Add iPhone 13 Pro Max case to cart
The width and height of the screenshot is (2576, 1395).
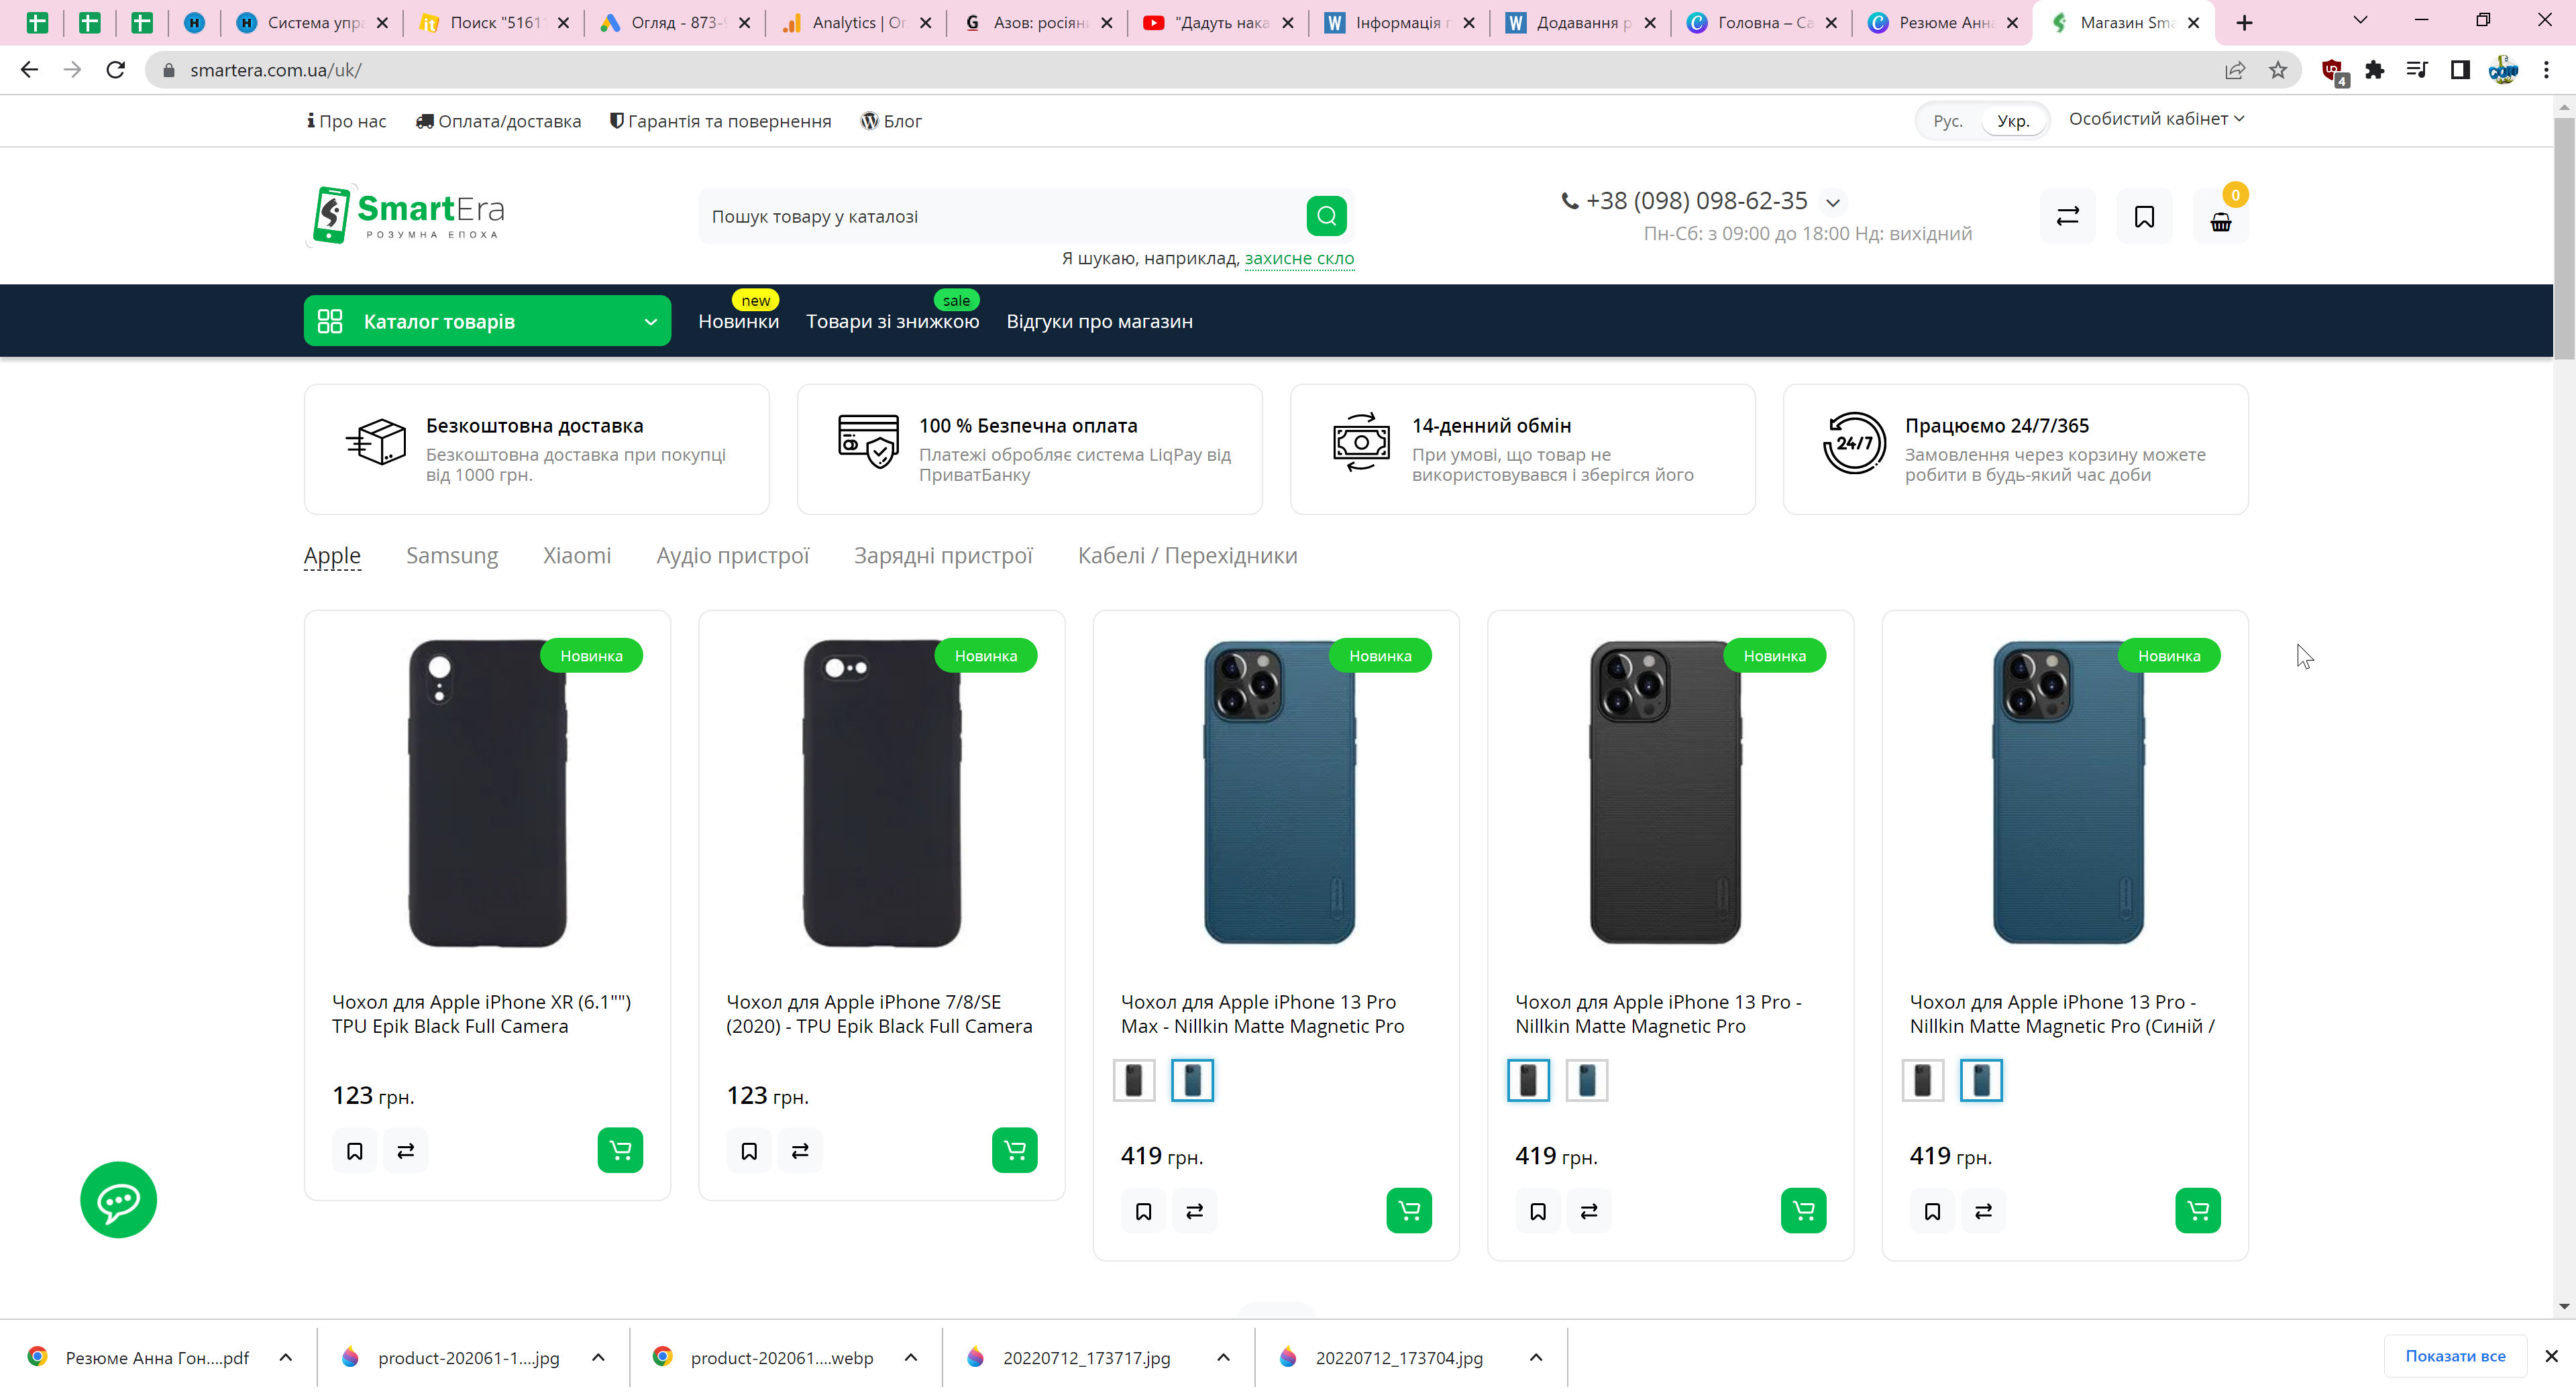(x=1409, y=1210)
